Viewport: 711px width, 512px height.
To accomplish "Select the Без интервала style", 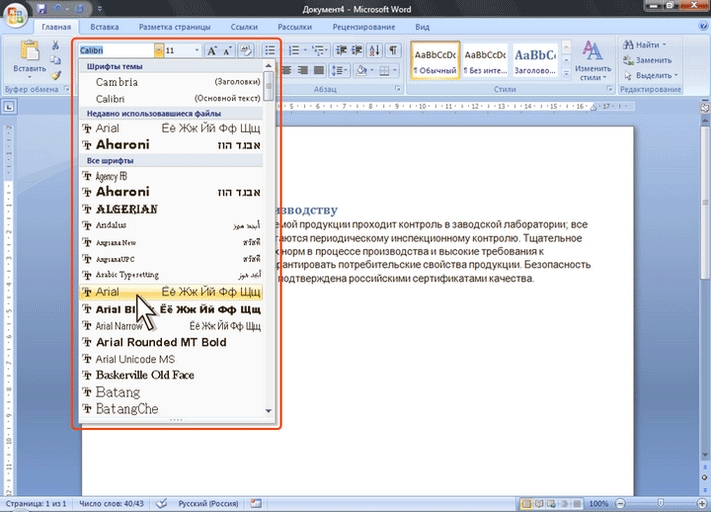I will point(485,61).
